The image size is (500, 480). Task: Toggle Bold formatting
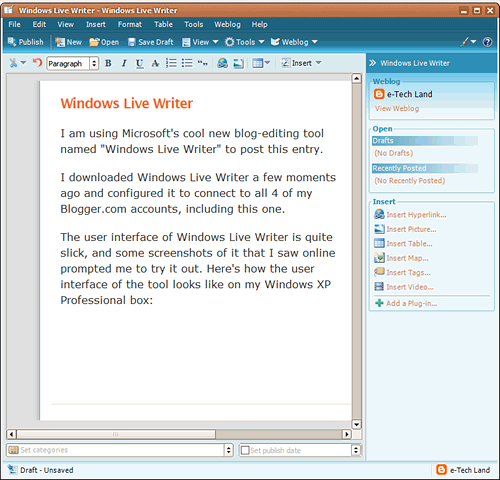108,63
